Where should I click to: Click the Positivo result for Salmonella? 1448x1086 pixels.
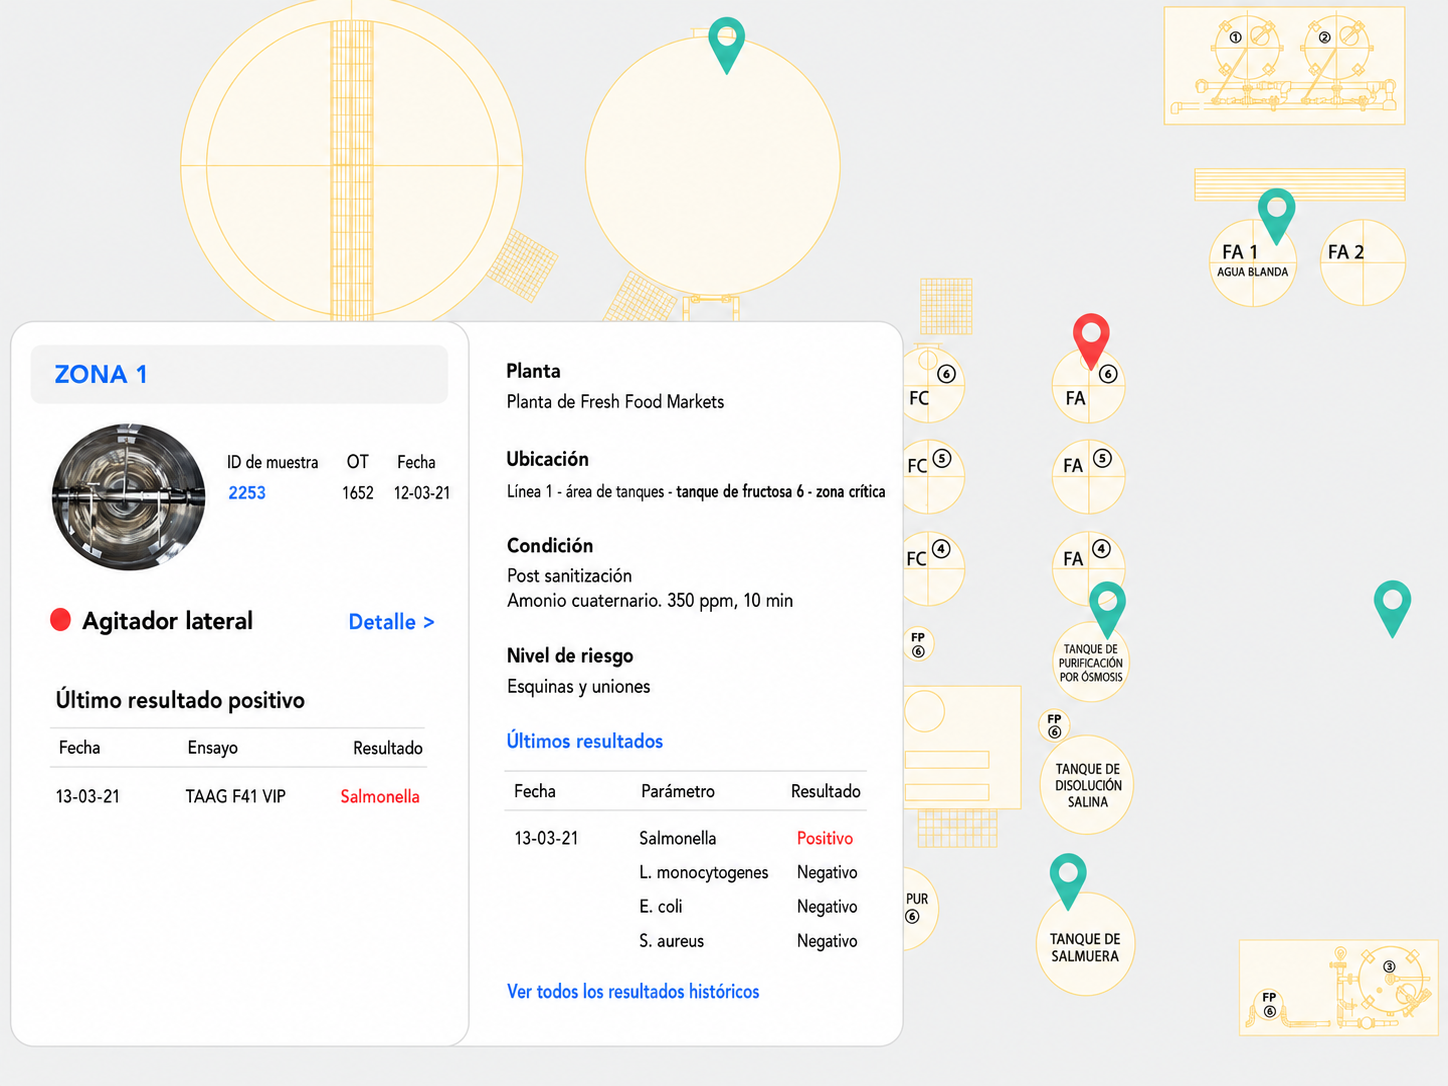(x=825, y=838)
